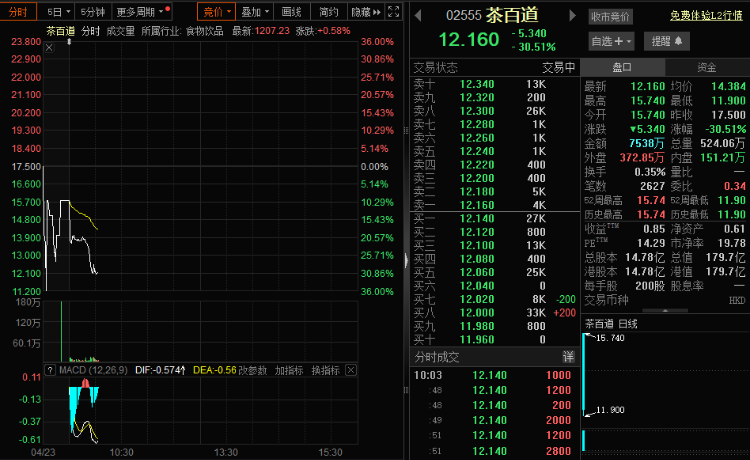Viewport: 750px width, 460px height.
Task: Click sell level 卖十 price 12.340
Action: point(477,84)
